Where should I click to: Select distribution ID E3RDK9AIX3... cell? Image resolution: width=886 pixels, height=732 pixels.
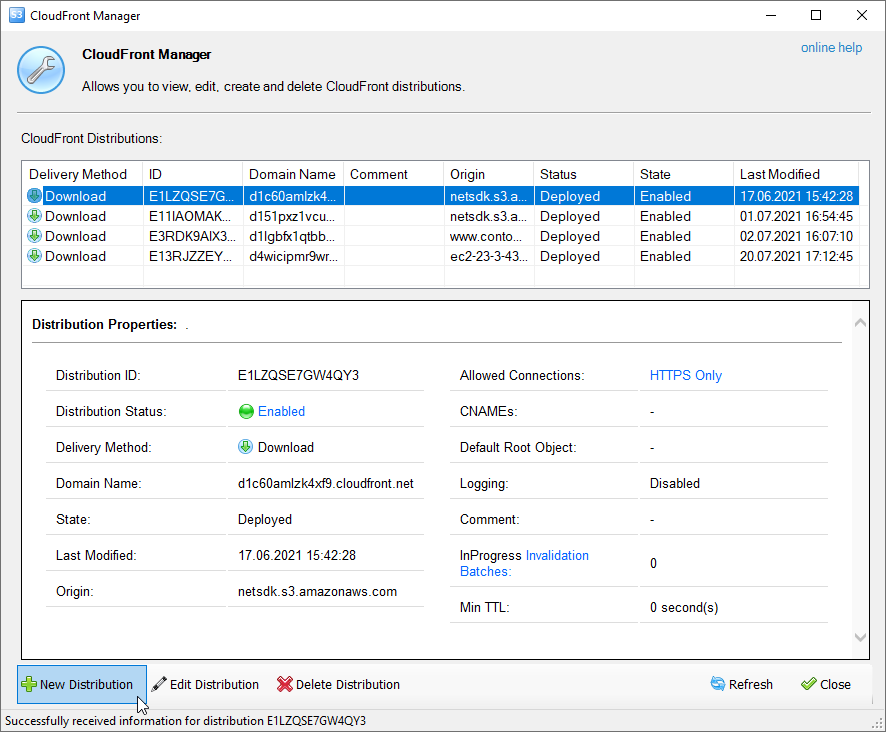(x=193, y=236)
